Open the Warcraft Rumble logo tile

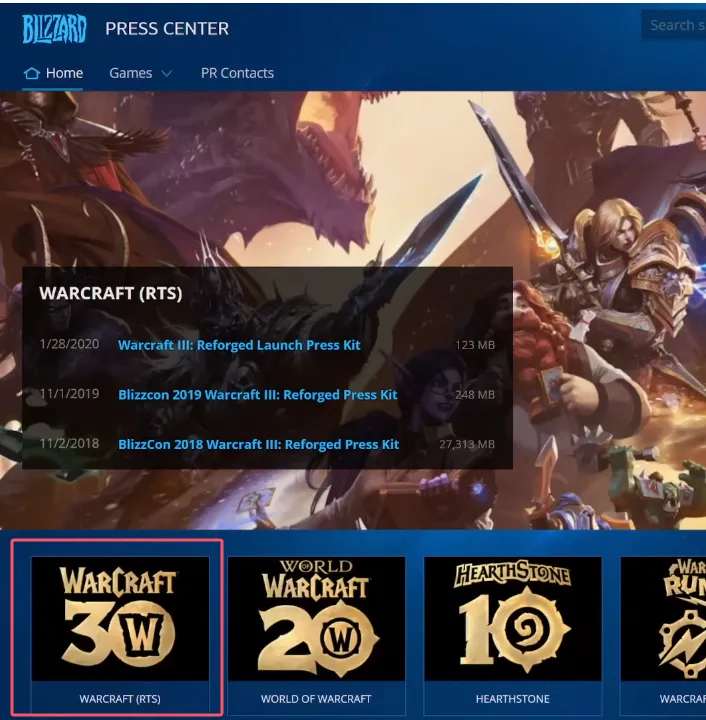coord(664,619)
